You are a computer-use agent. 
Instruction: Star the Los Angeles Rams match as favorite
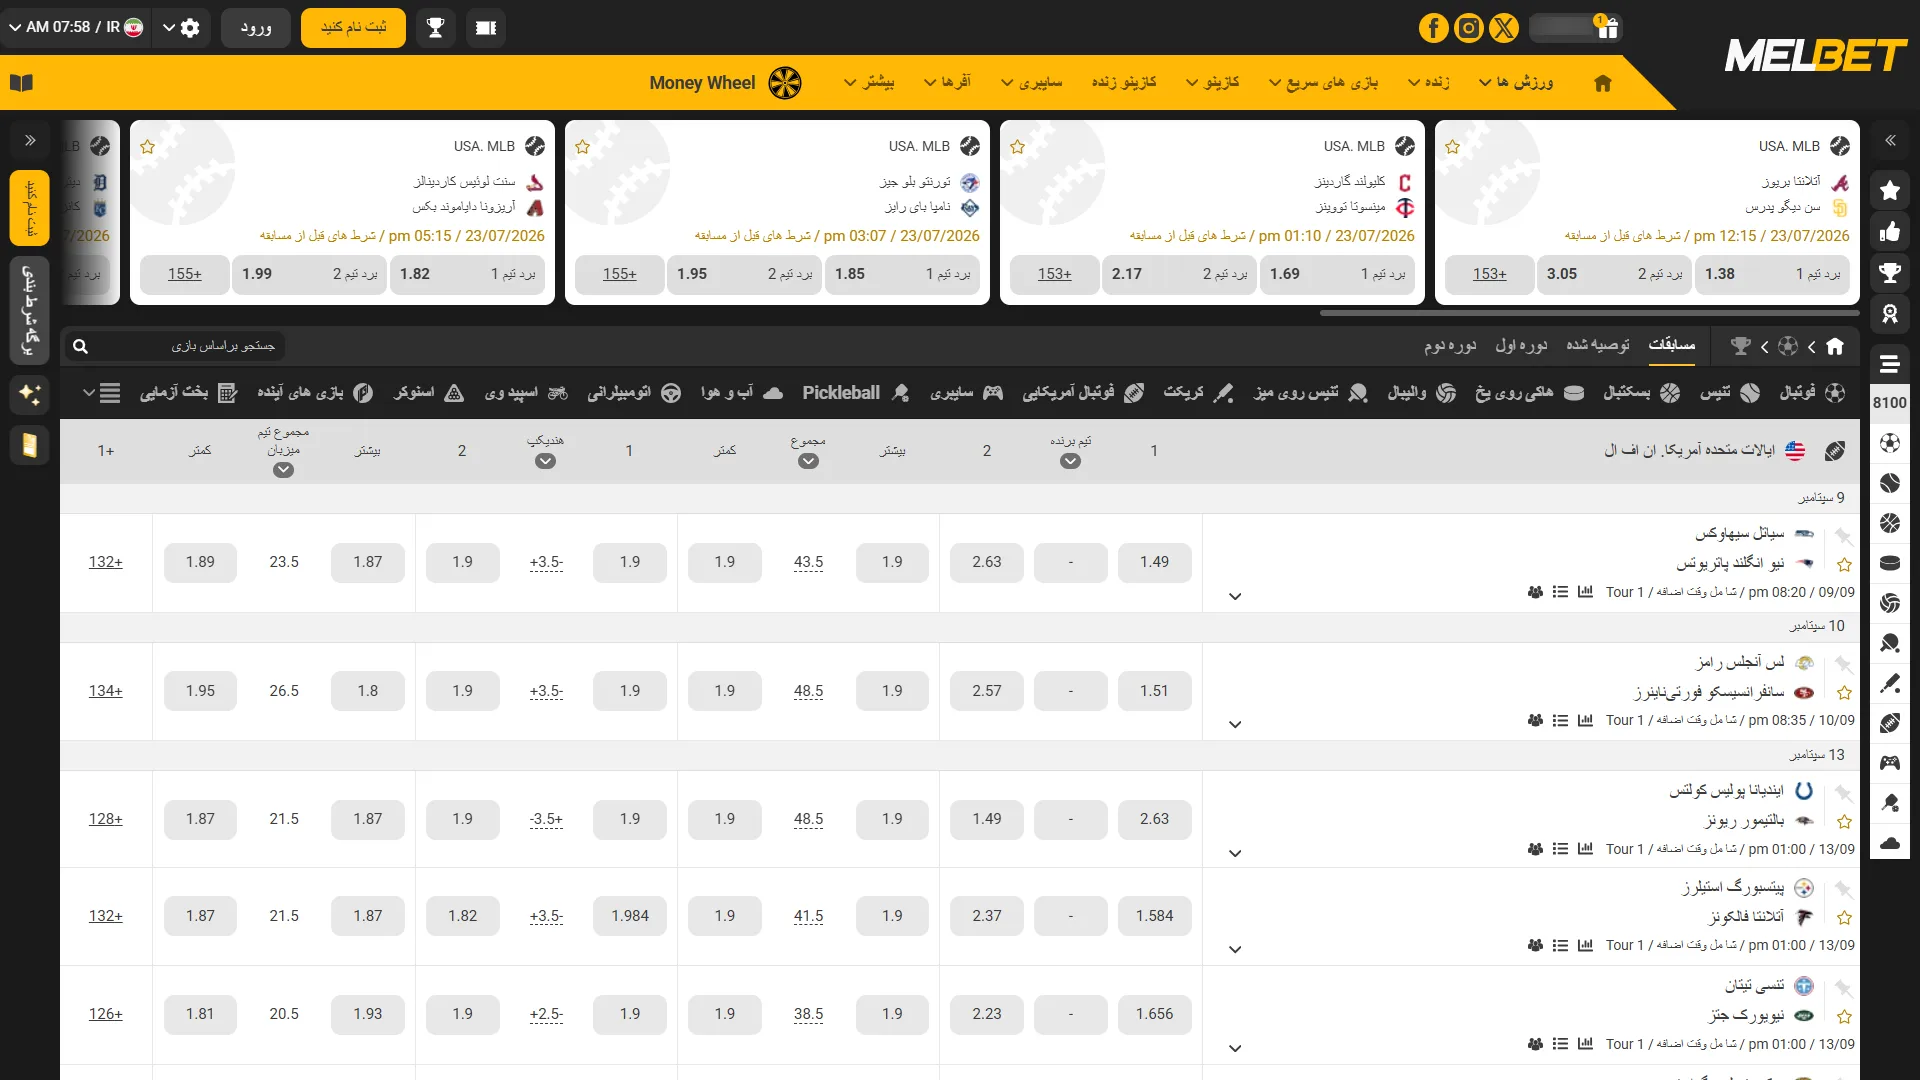click(1845, 693)
